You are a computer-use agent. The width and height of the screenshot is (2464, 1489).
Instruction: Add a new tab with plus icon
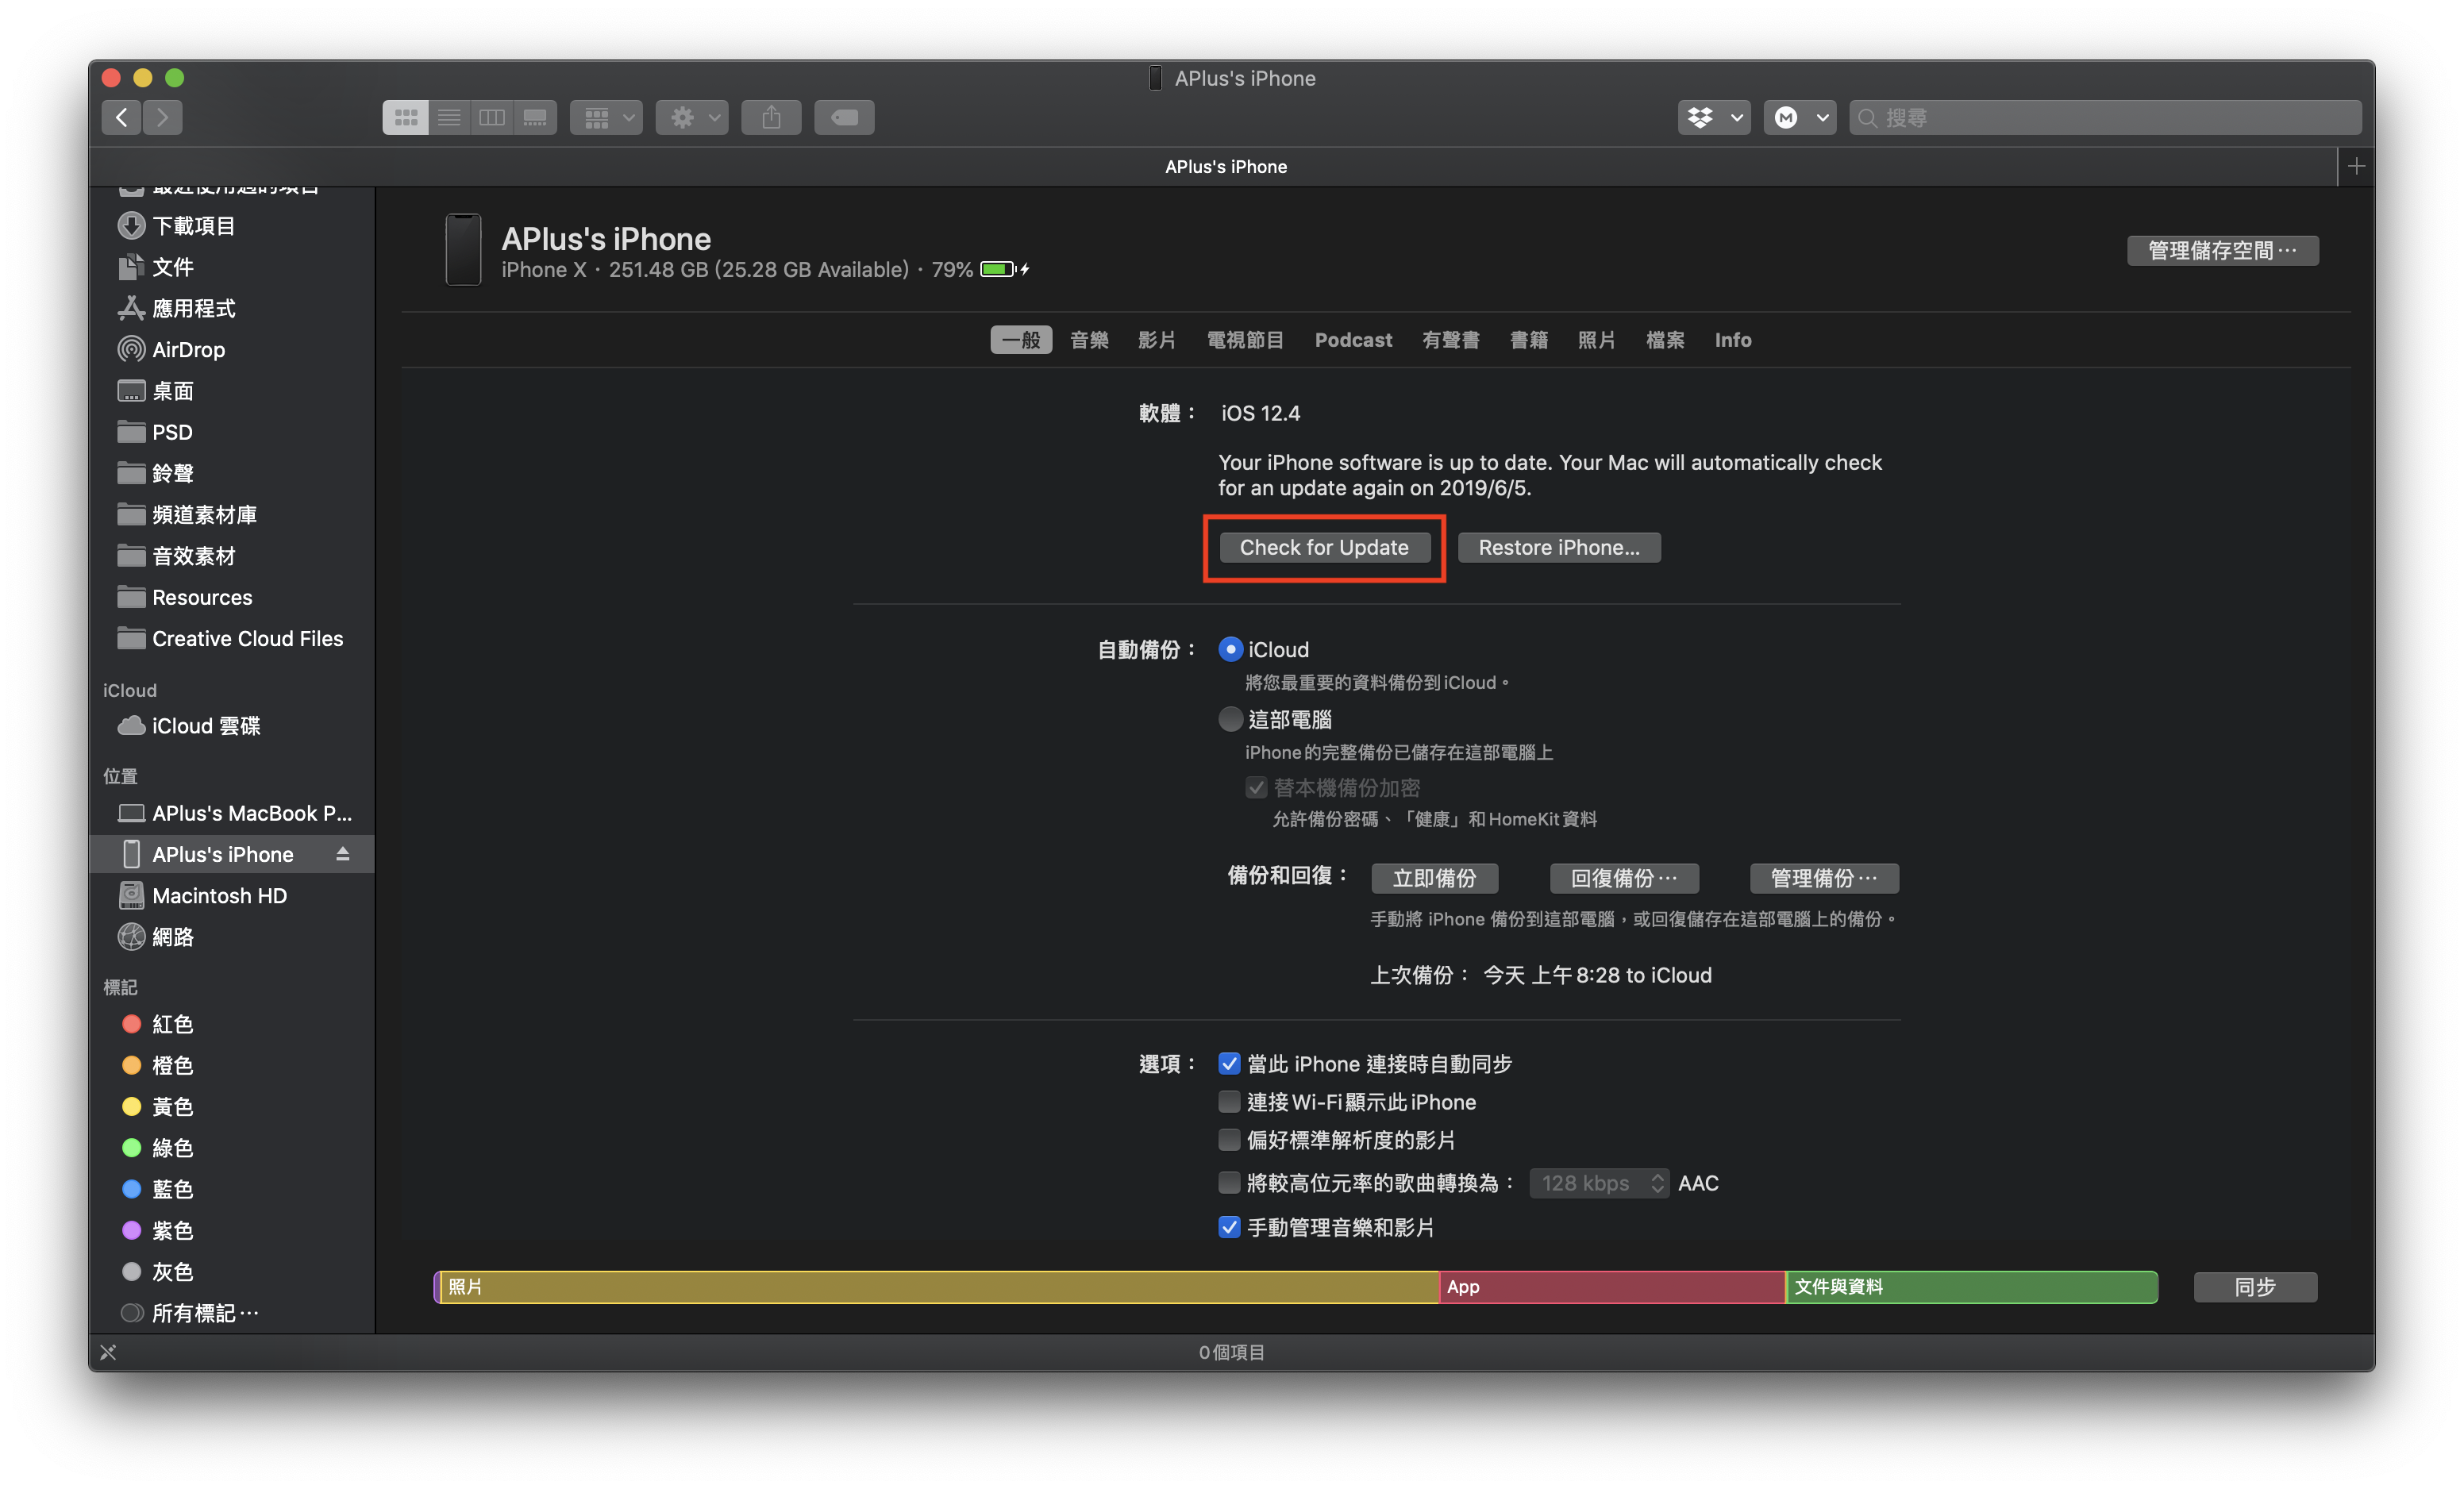tap(2356, 166)
